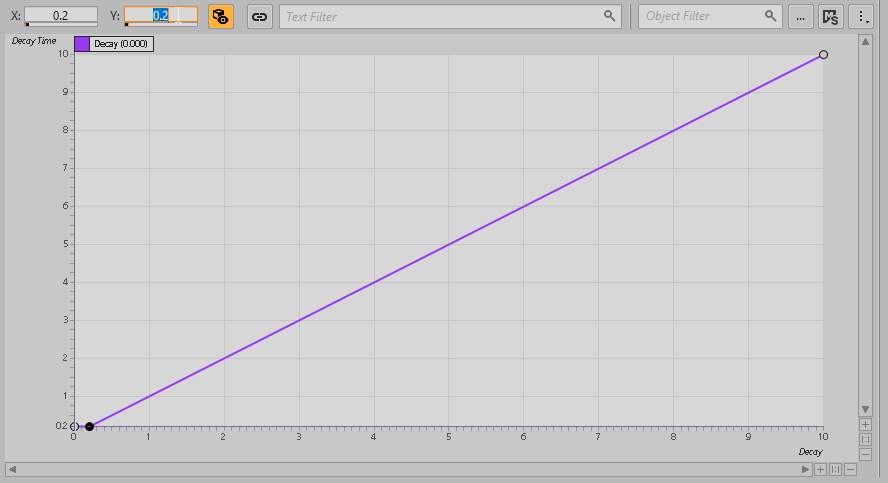The height and width of the screenshot is (483, 888).
Task: Select the curve end point at top right
Action: coord(823,54)
